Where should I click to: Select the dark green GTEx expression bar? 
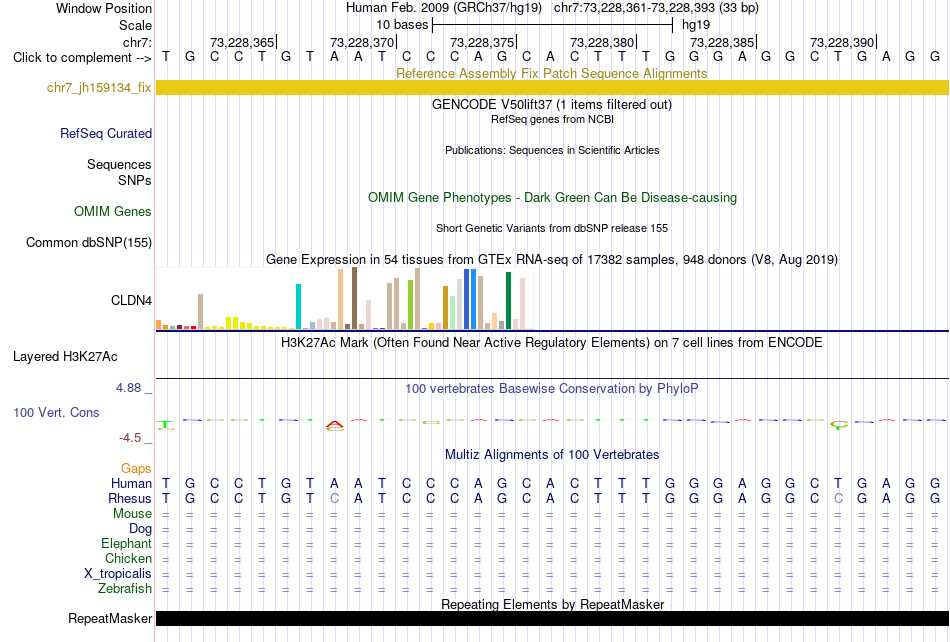pyautogui.click(x=508, y=301)
